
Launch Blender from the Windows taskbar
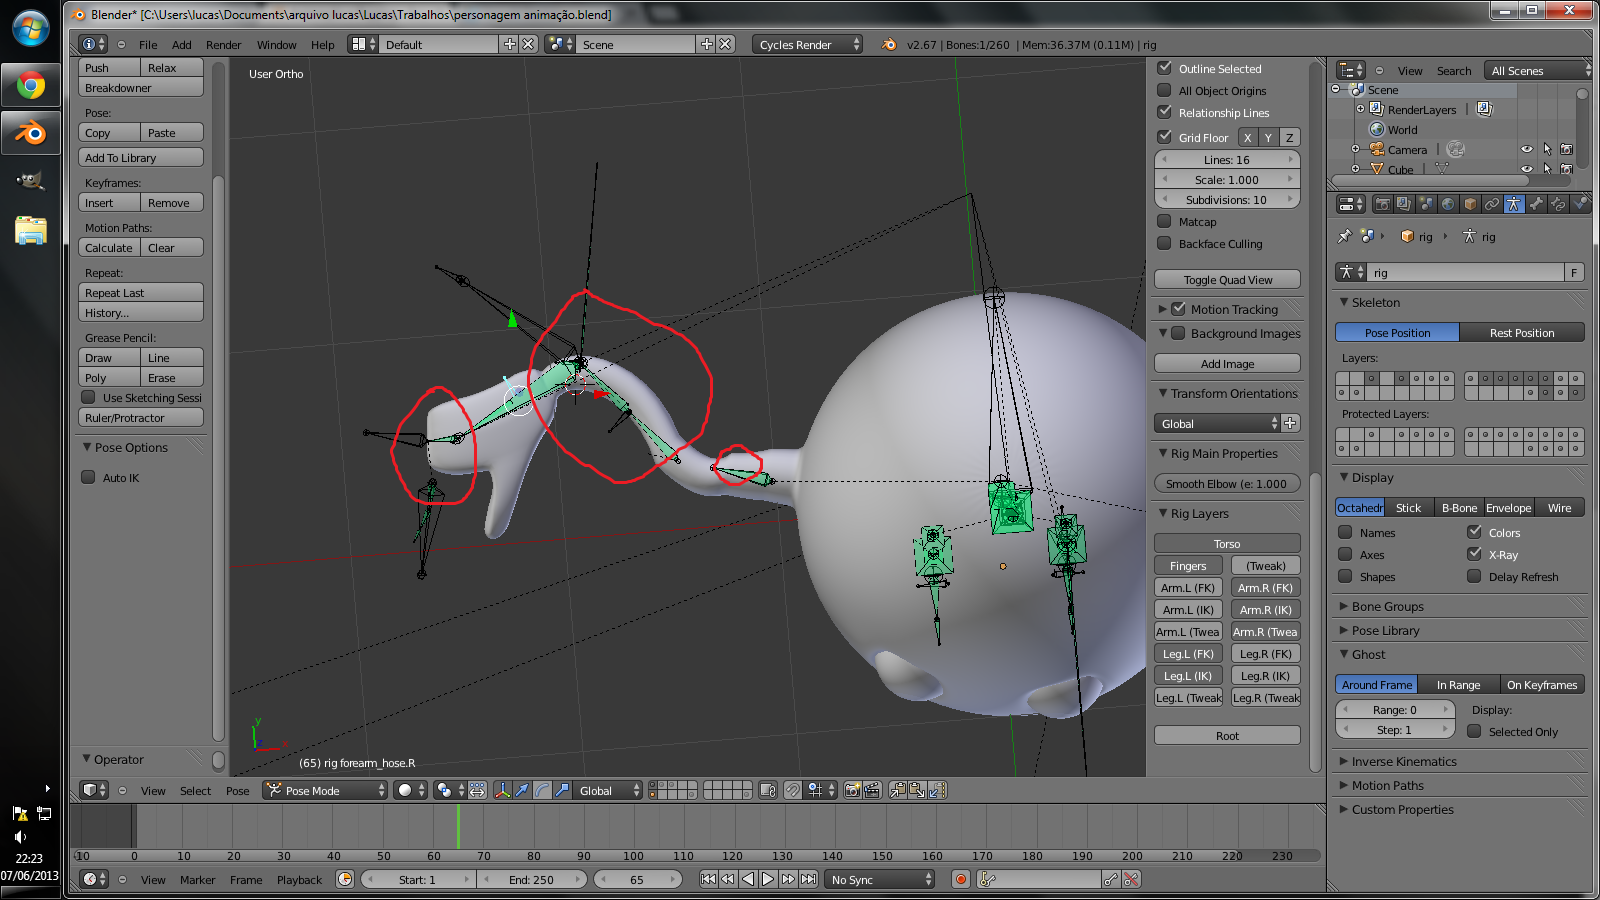tap(31, 133)
